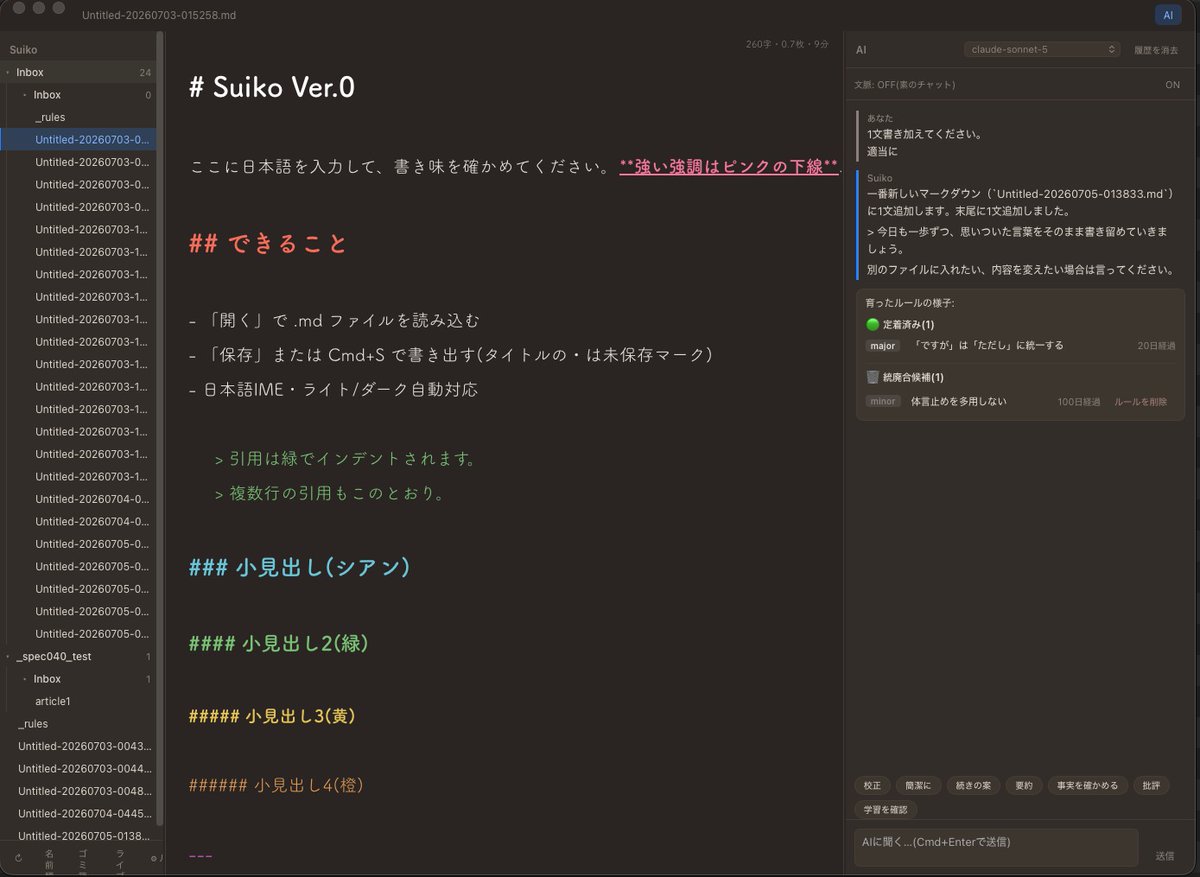The height and width of the screenshot is (877, 1200).
Task: Click the 事実を確かめる chip
Action: pos(1088,786)
